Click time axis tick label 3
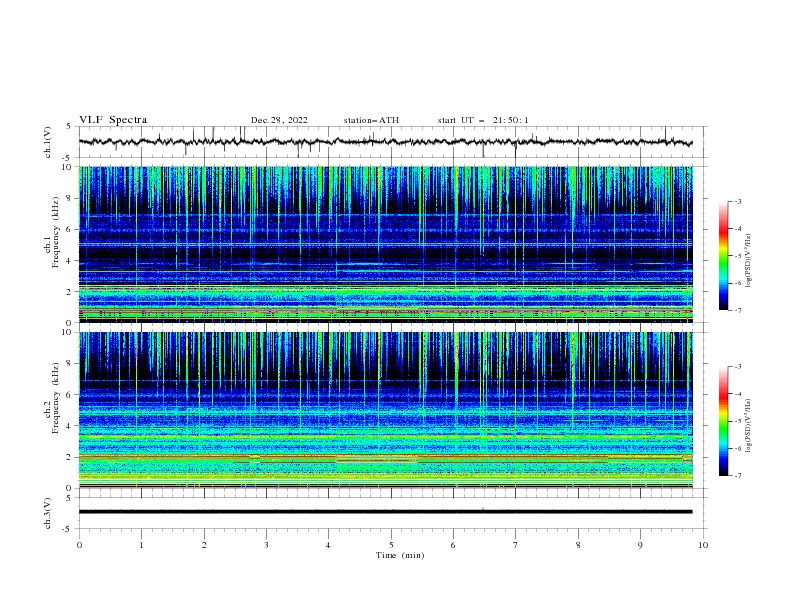 266,545
